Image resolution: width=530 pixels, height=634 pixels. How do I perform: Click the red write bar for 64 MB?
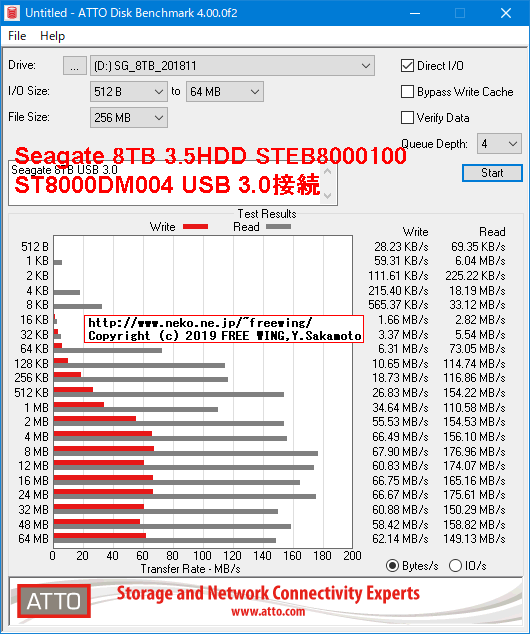[100, 536]
